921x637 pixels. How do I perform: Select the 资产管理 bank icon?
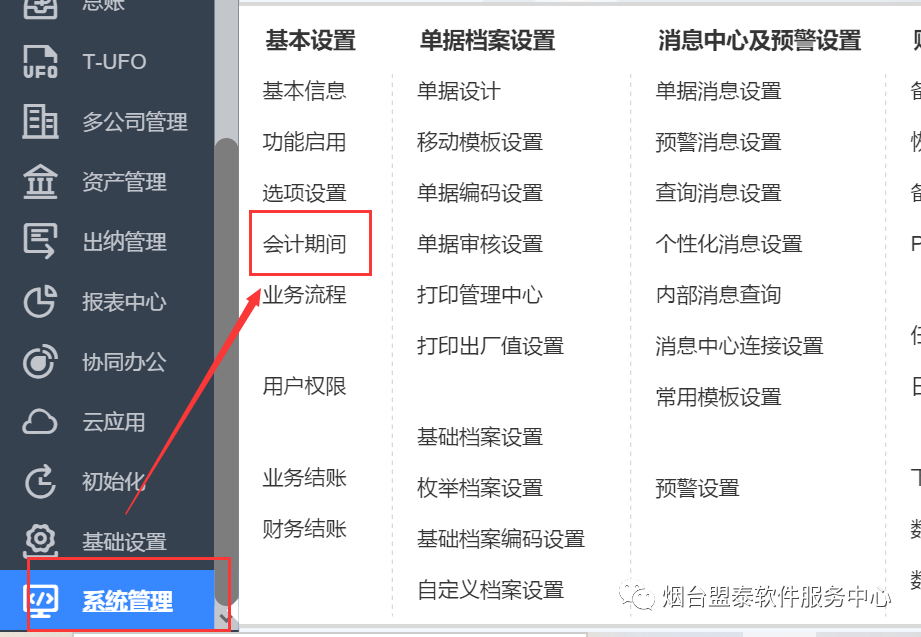click(40, 182)
